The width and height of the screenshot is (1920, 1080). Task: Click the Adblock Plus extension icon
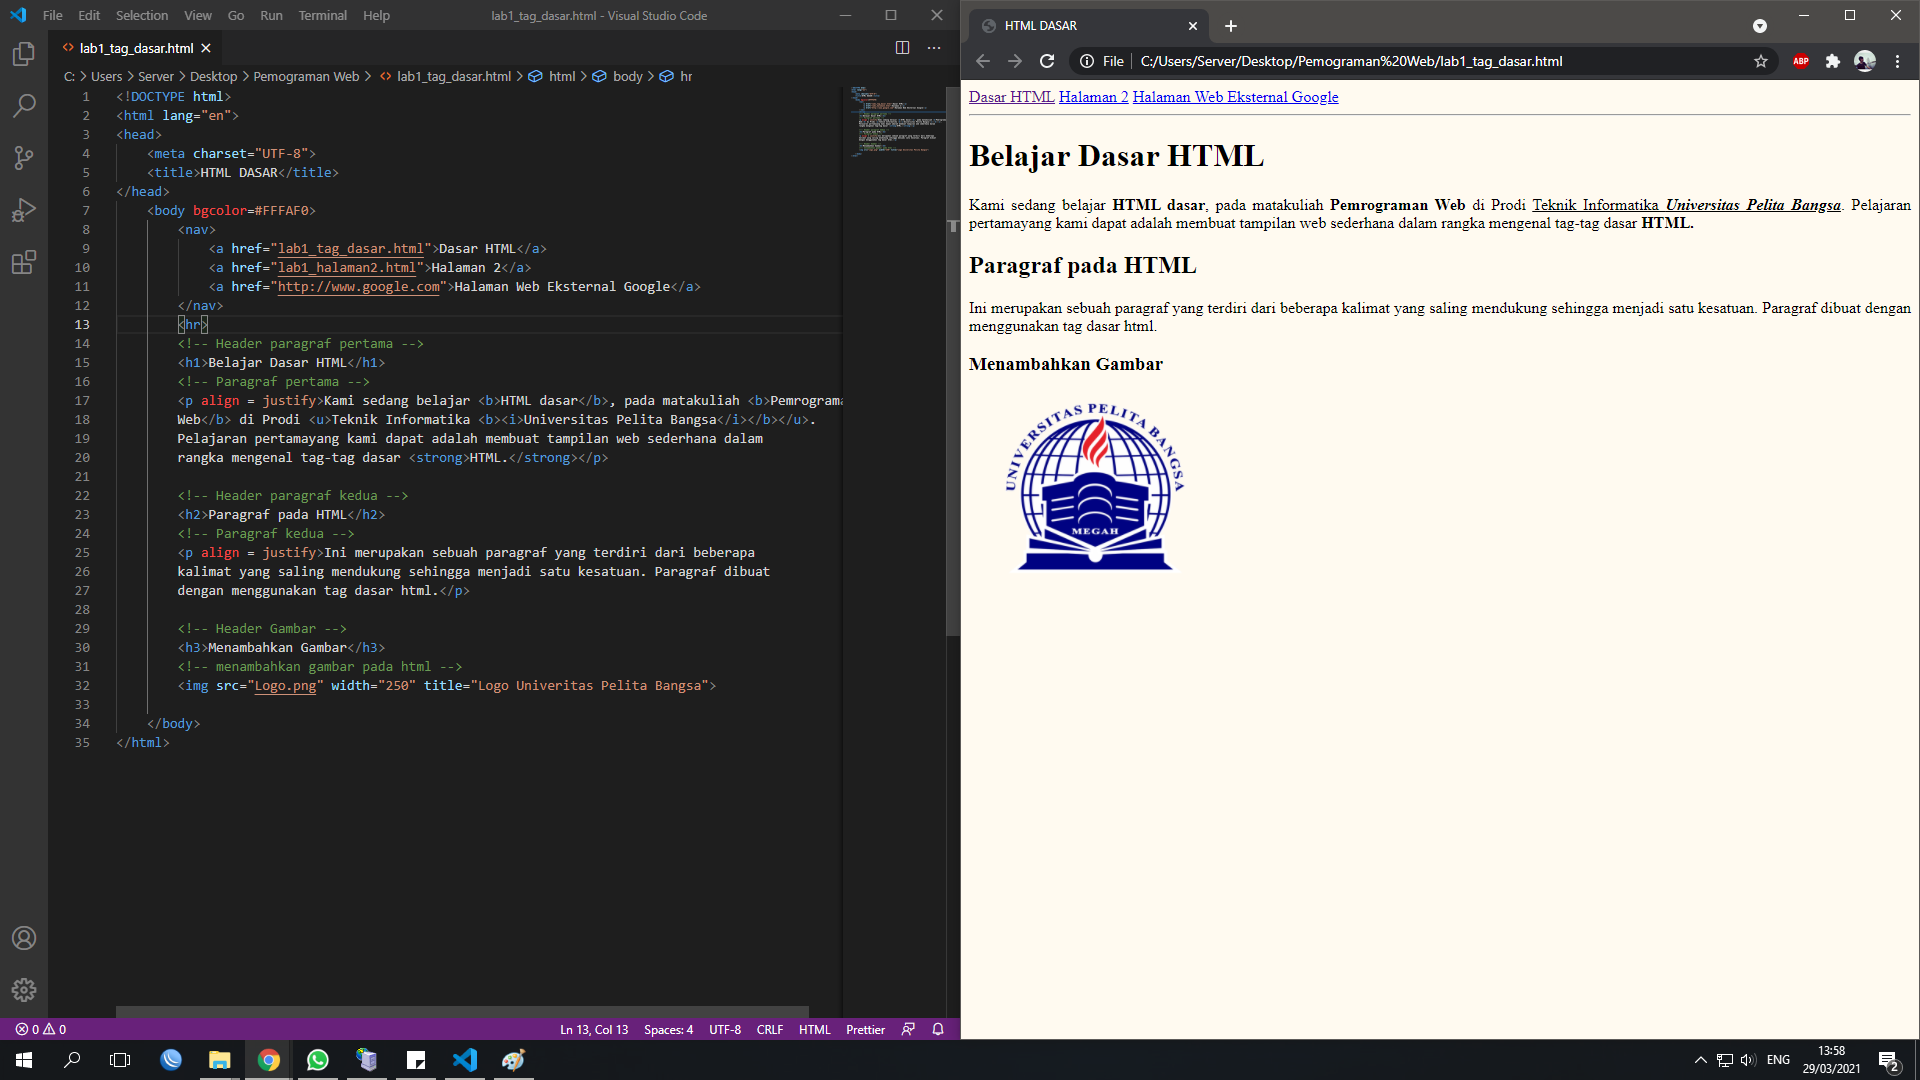click(x=1802, y=61)
